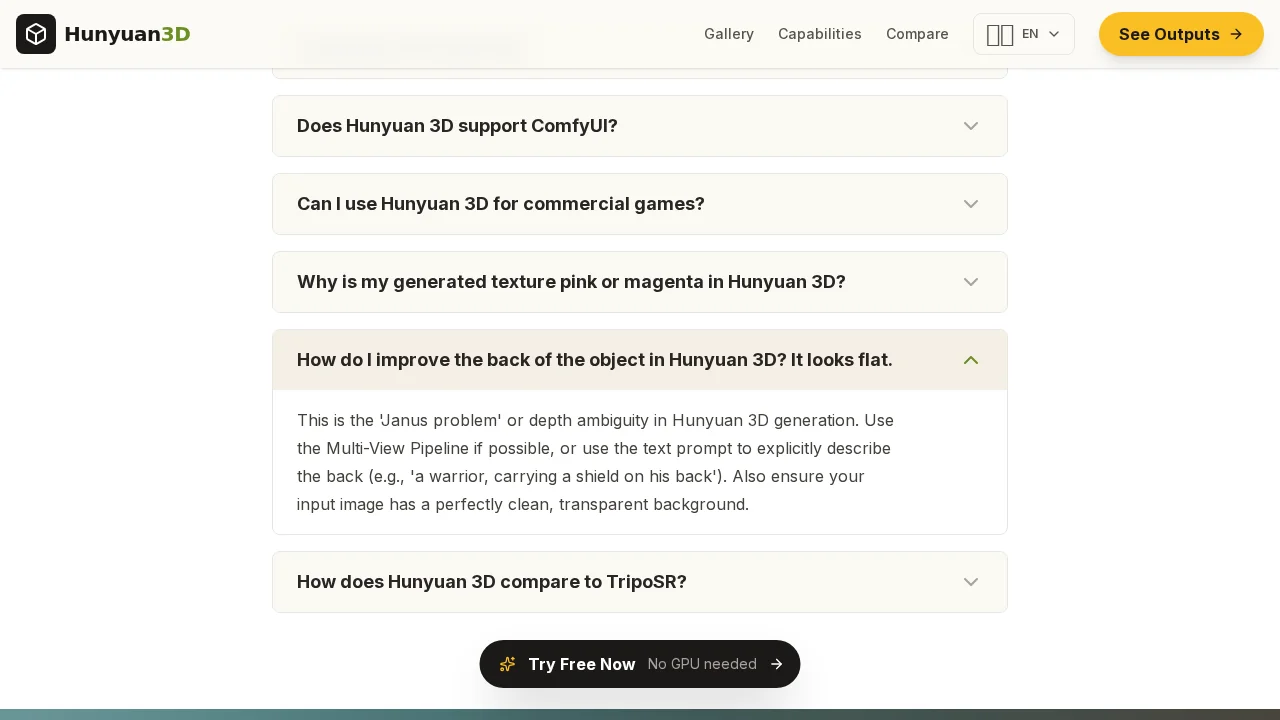Expand the TripoSR comparison chevron
The height and width of the screenshot is (720, 1280).
click(970, 582)
